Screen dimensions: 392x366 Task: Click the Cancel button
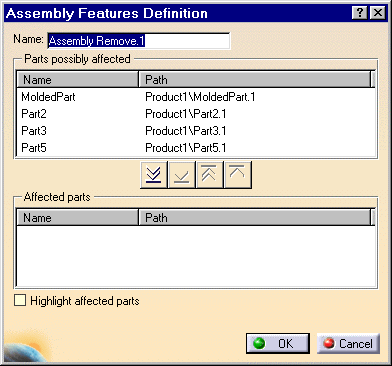click(348, 343)
